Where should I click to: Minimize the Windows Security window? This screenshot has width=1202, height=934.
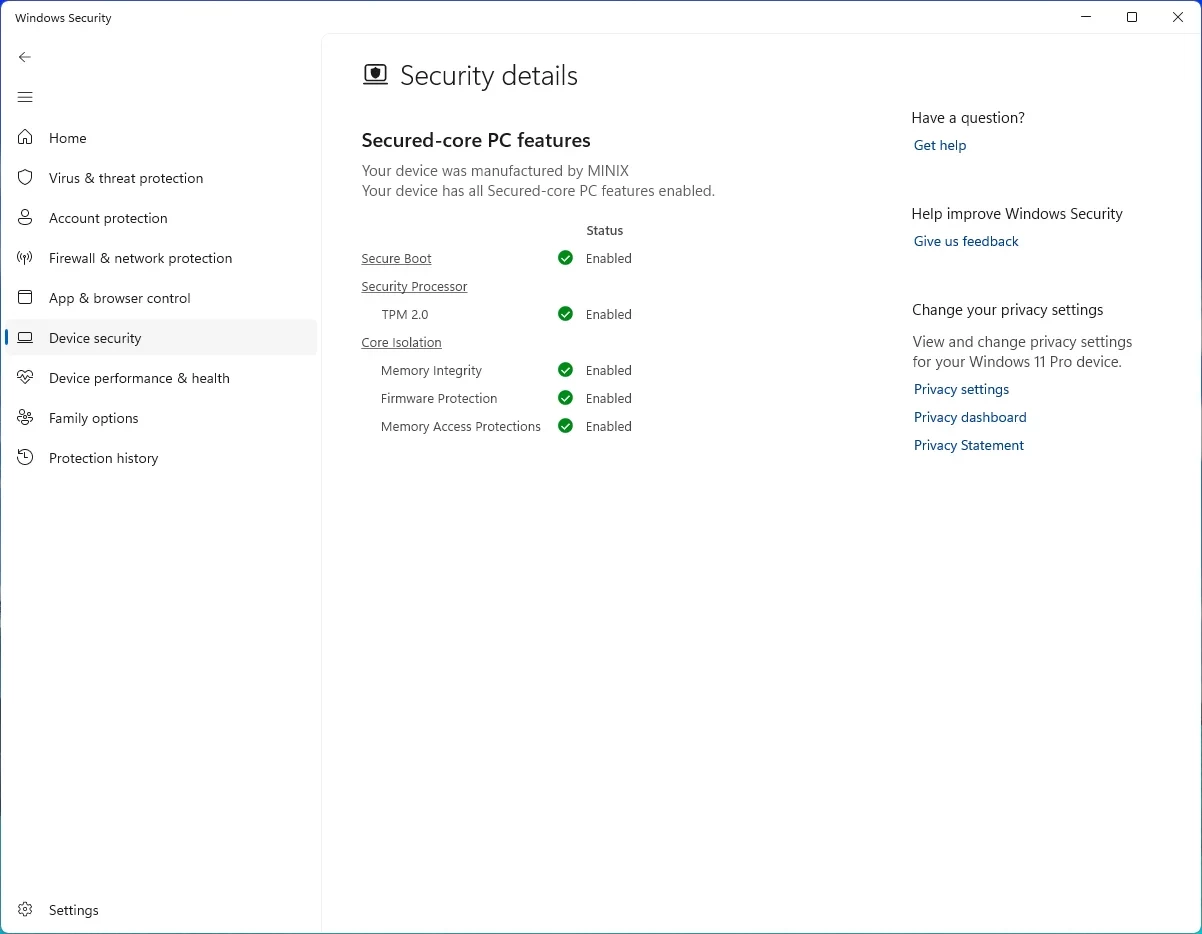point(1086,17)
